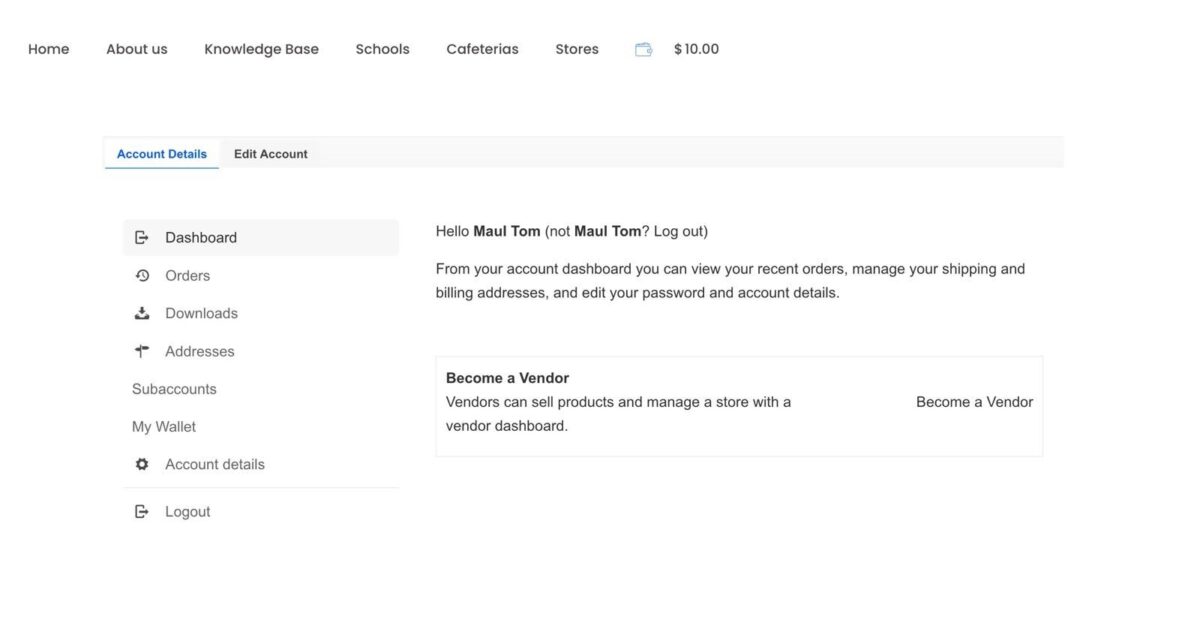Viewport: 1200px width, 620px height.
Task: Select the Account Details tab
Action: (162, 154)
